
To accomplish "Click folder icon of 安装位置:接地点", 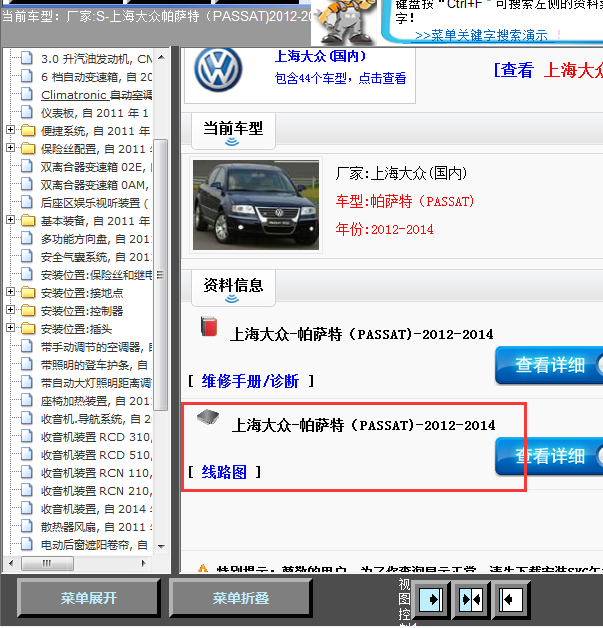I will [x=28, y=293].
